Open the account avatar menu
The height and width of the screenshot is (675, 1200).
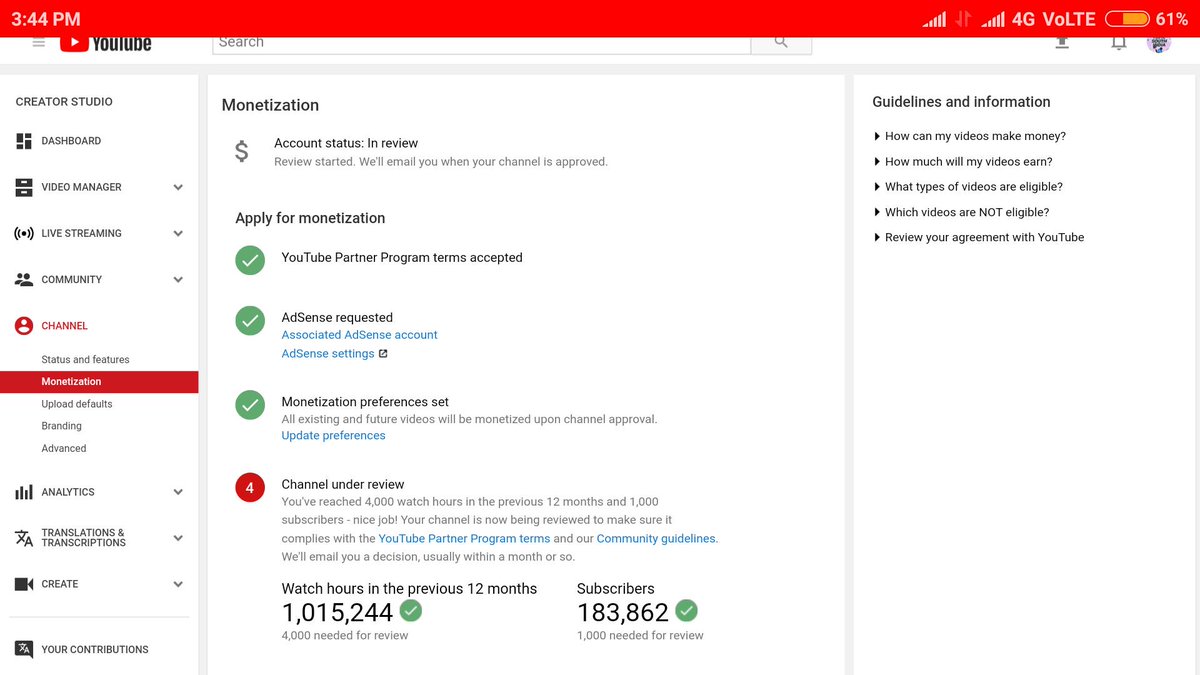tap(1159, 43)
